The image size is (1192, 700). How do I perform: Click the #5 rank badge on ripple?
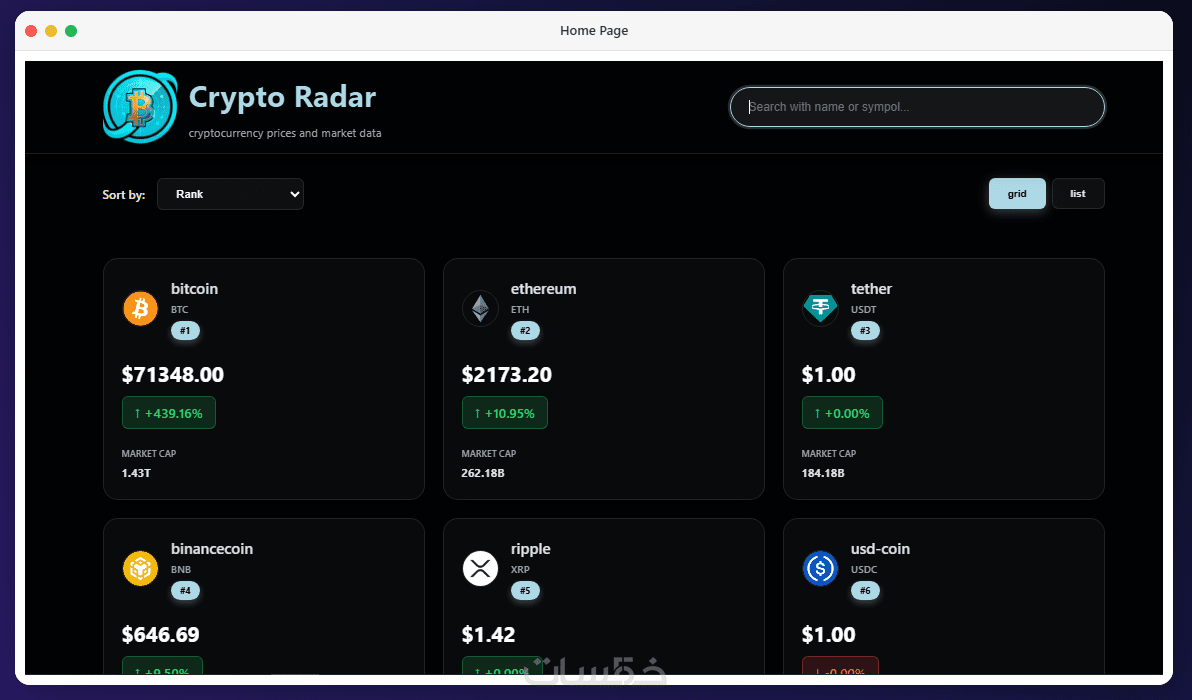click(525, 591)
